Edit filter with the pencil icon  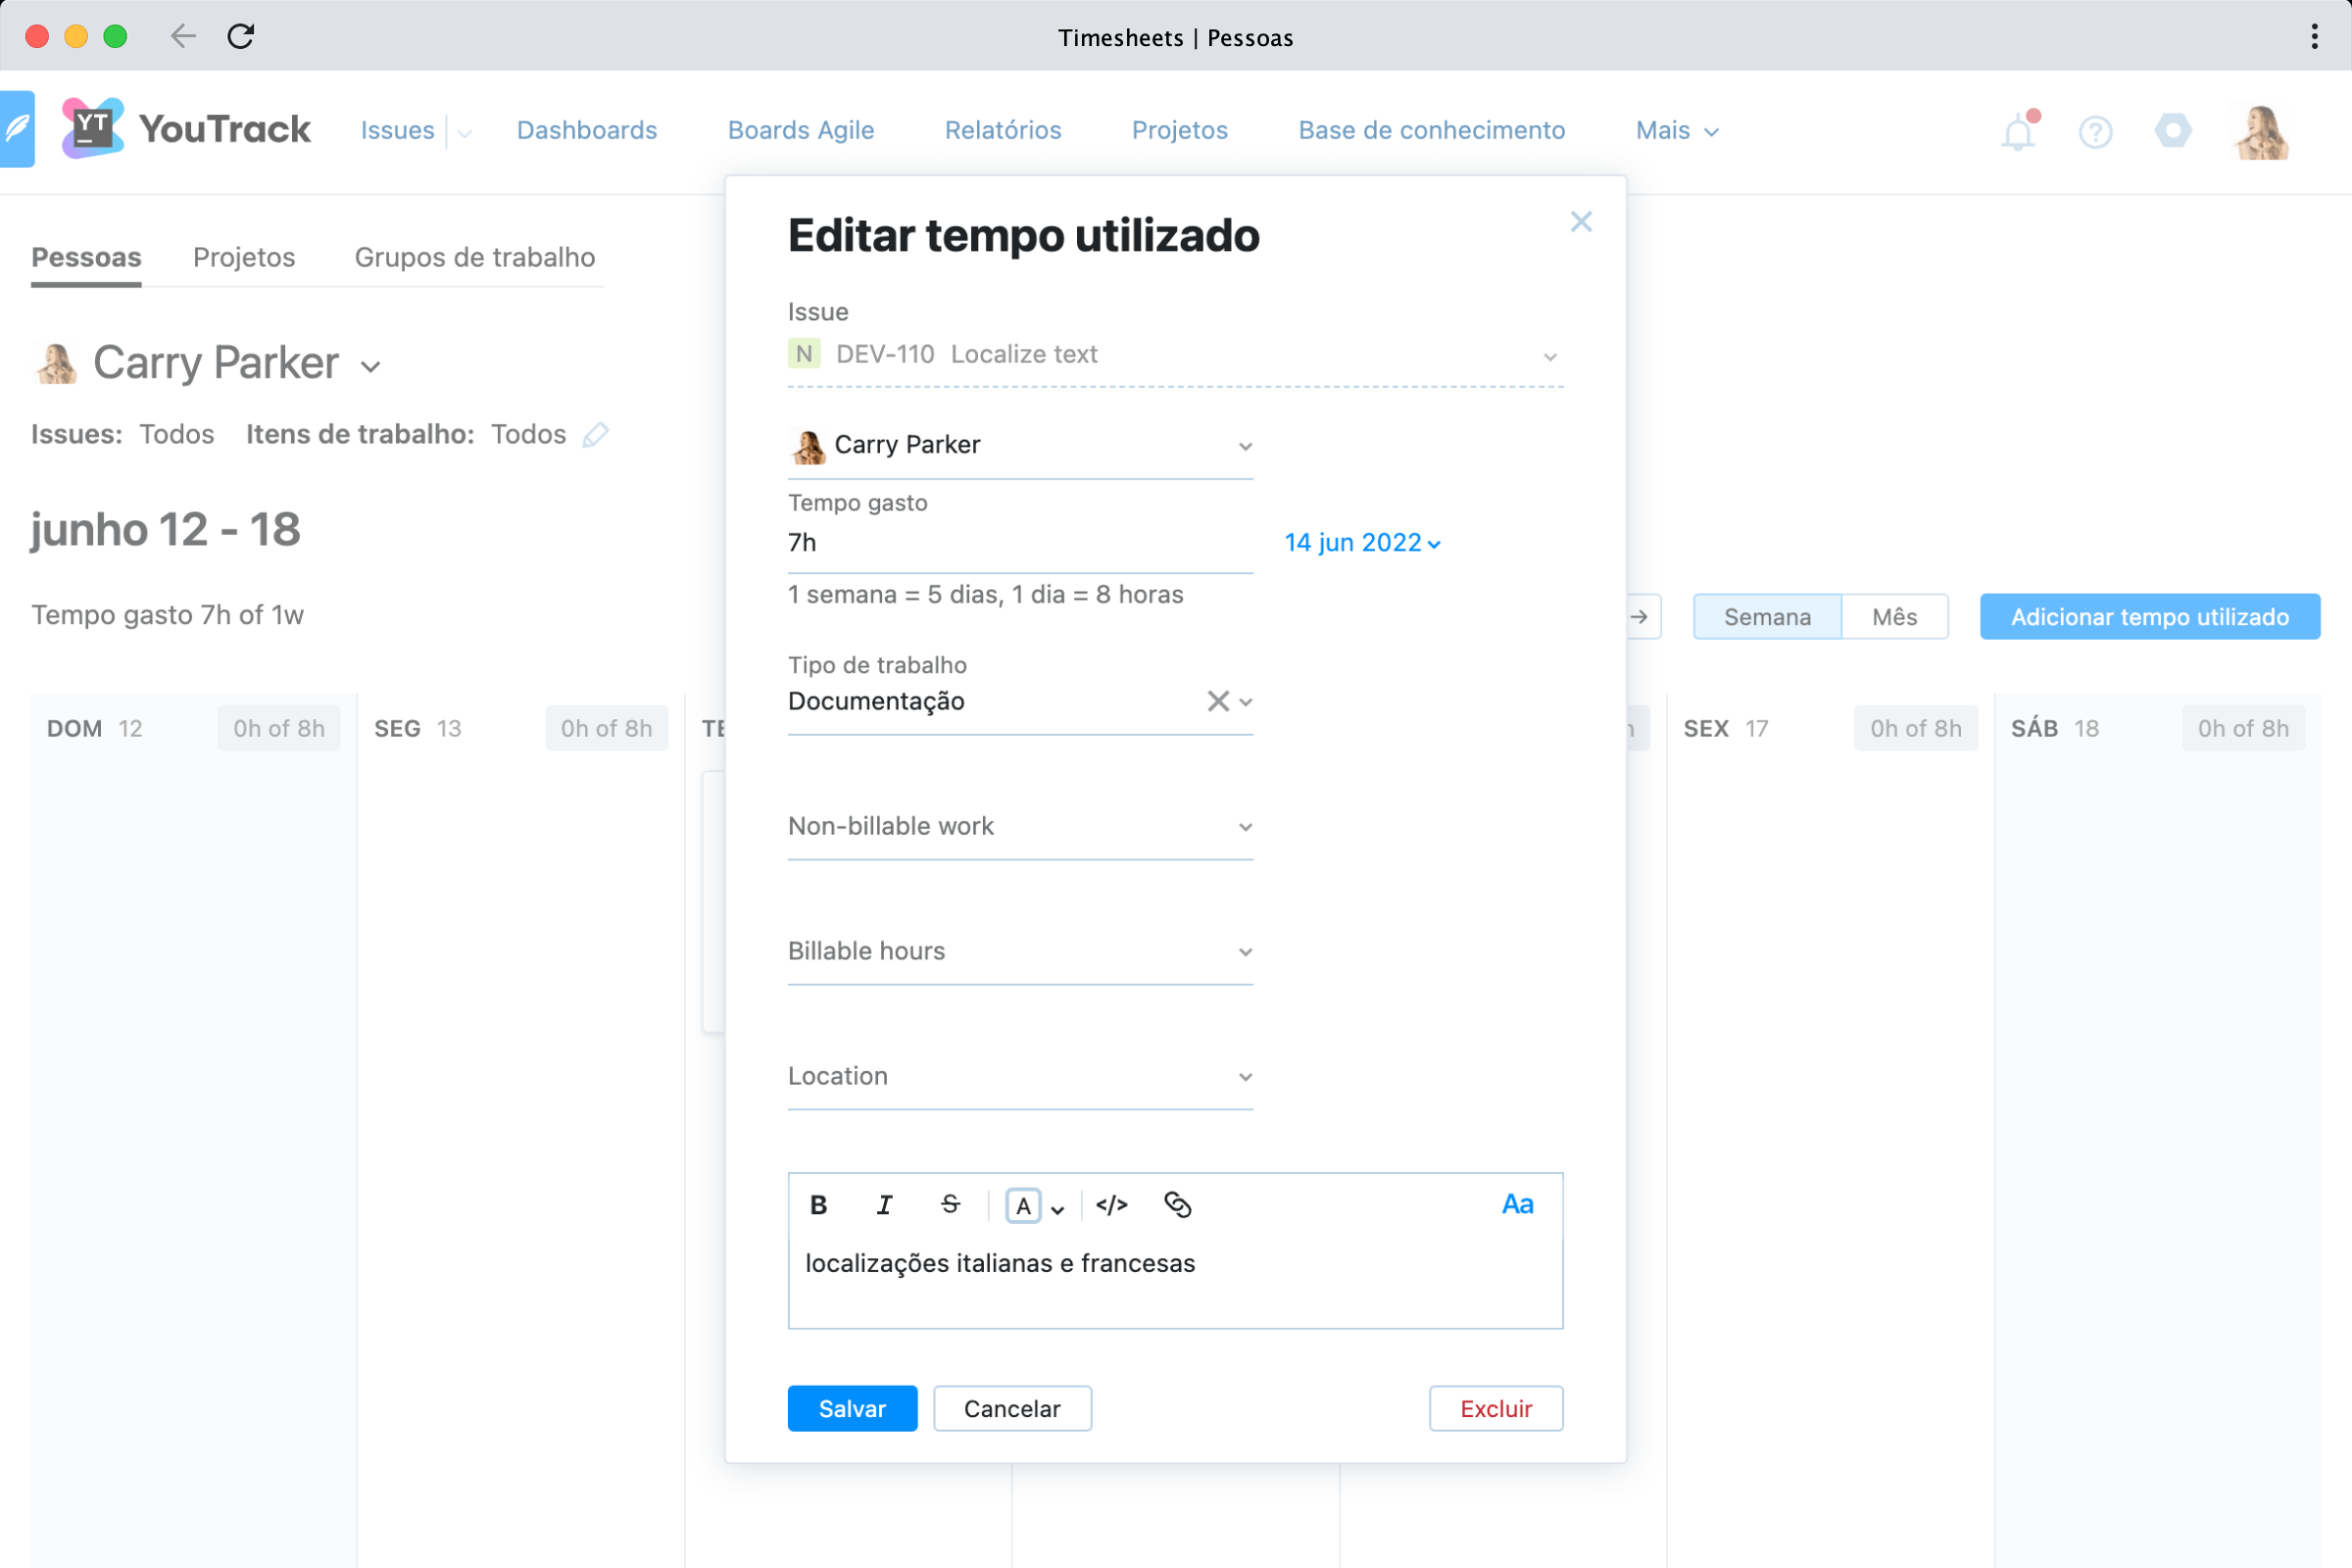point(596,434)
